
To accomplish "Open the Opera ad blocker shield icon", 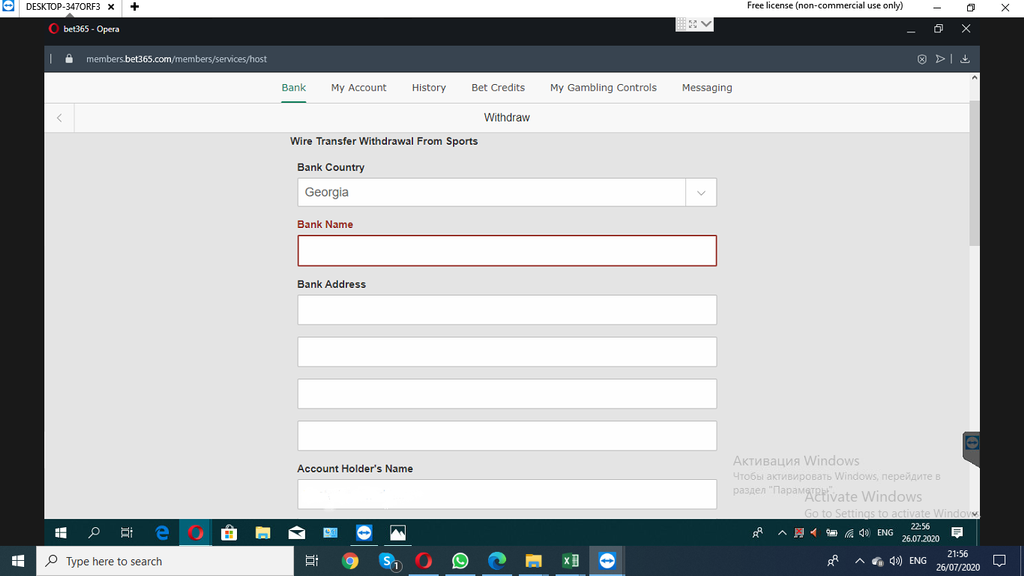I will 921,59.
